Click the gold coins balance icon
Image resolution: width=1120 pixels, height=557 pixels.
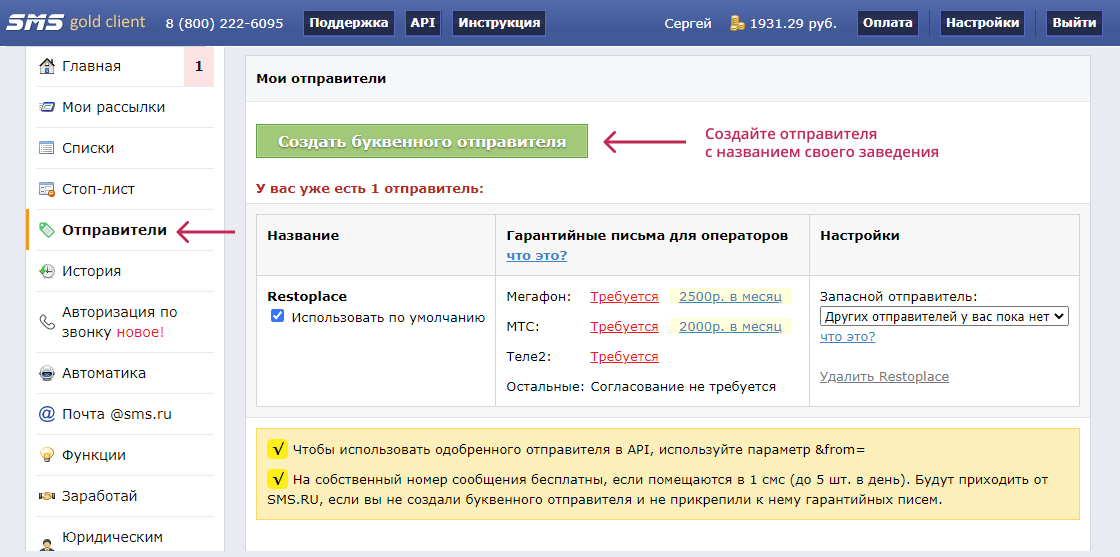point(737,23)
